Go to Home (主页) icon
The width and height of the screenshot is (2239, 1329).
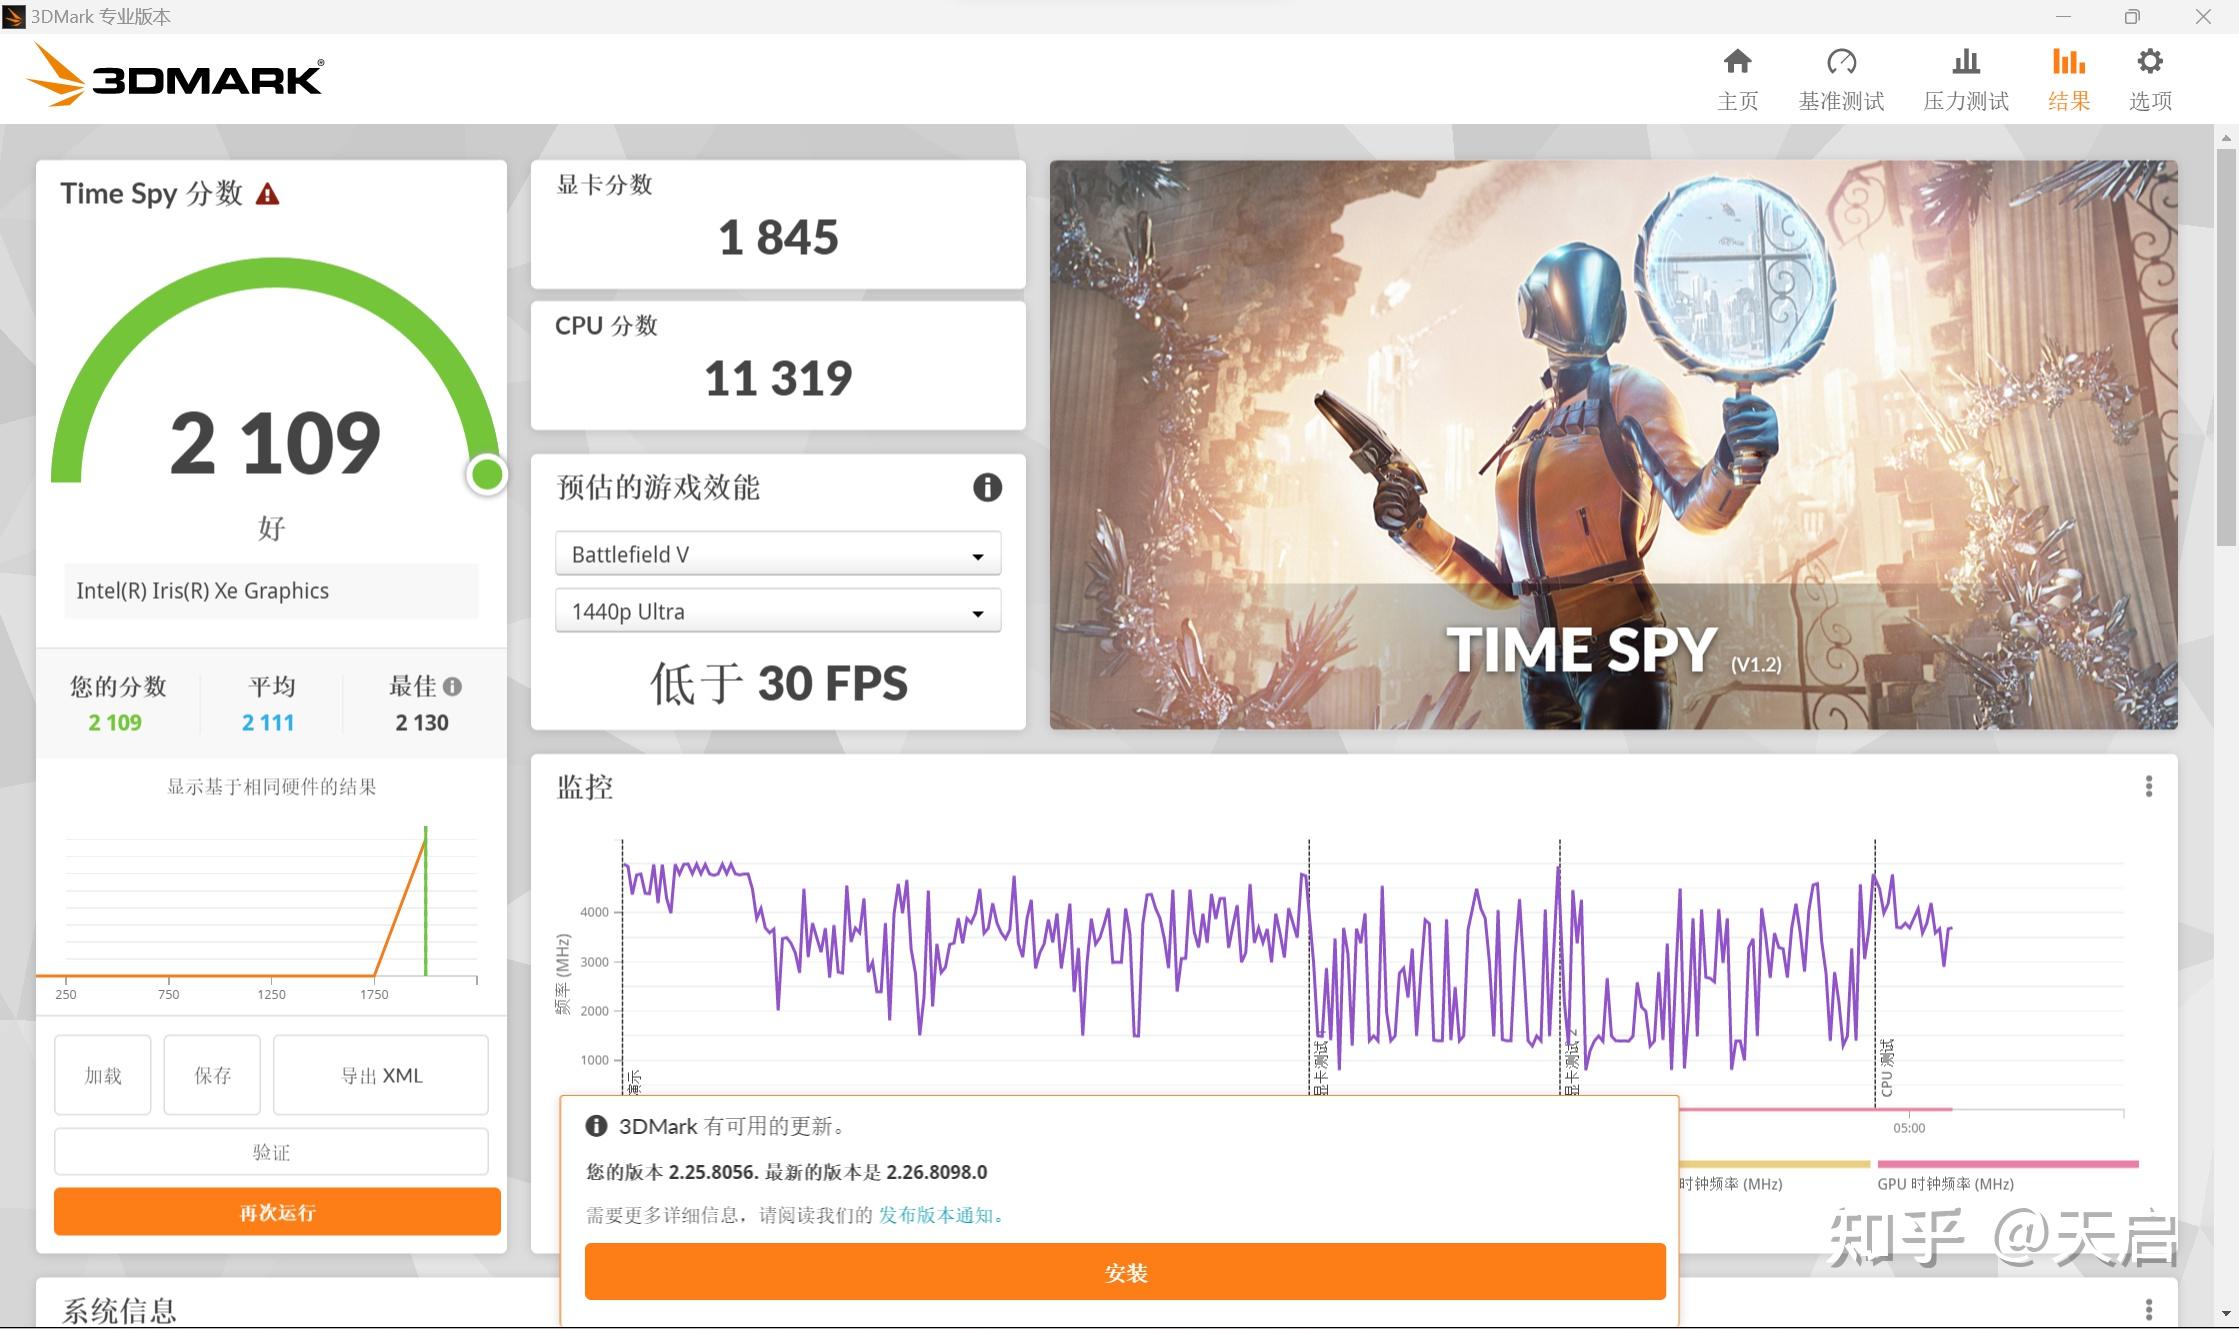click(1737, 62)
